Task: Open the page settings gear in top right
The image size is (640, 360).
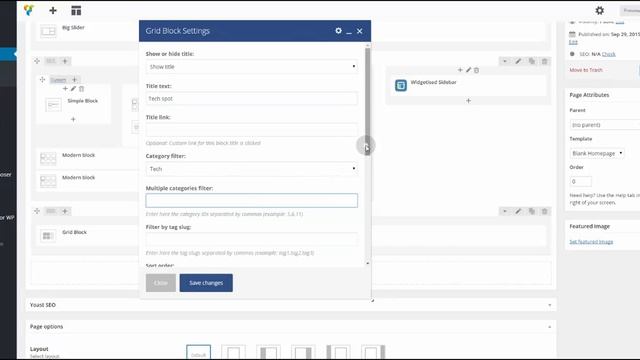Action: (x=599, y=11)
